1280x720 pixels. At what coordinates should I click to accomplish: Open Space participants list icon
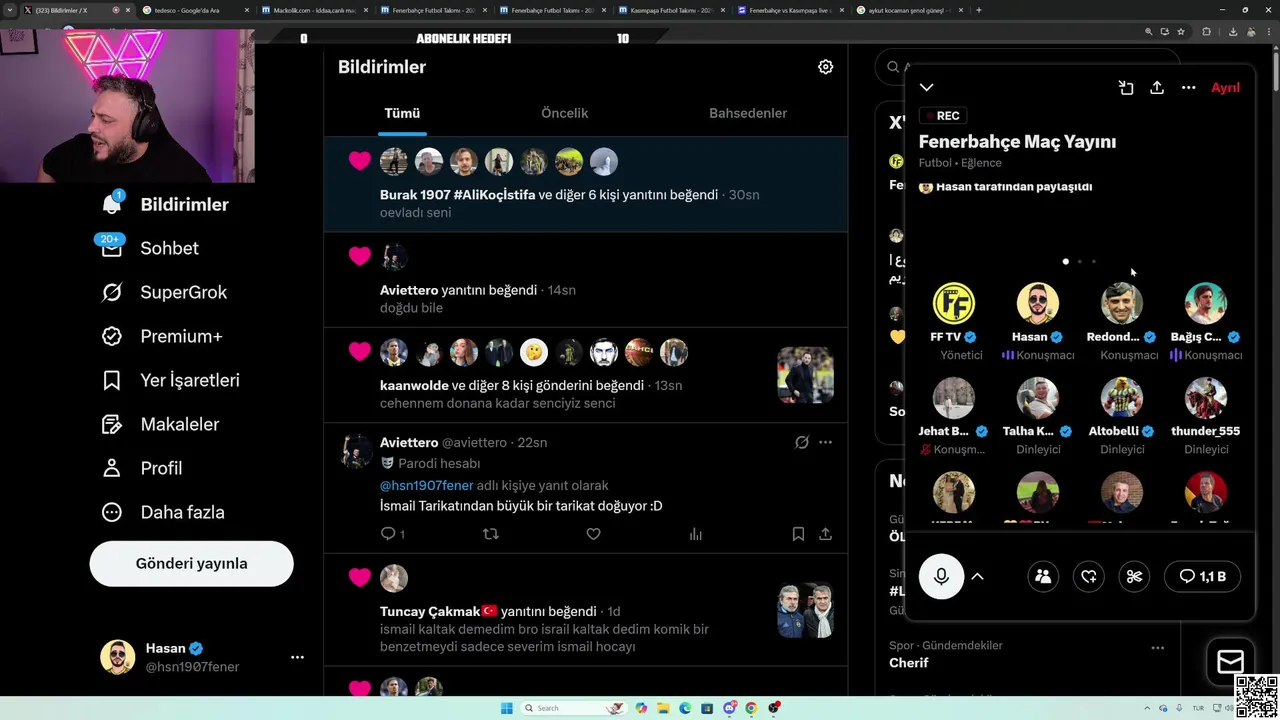point(1043,576)
